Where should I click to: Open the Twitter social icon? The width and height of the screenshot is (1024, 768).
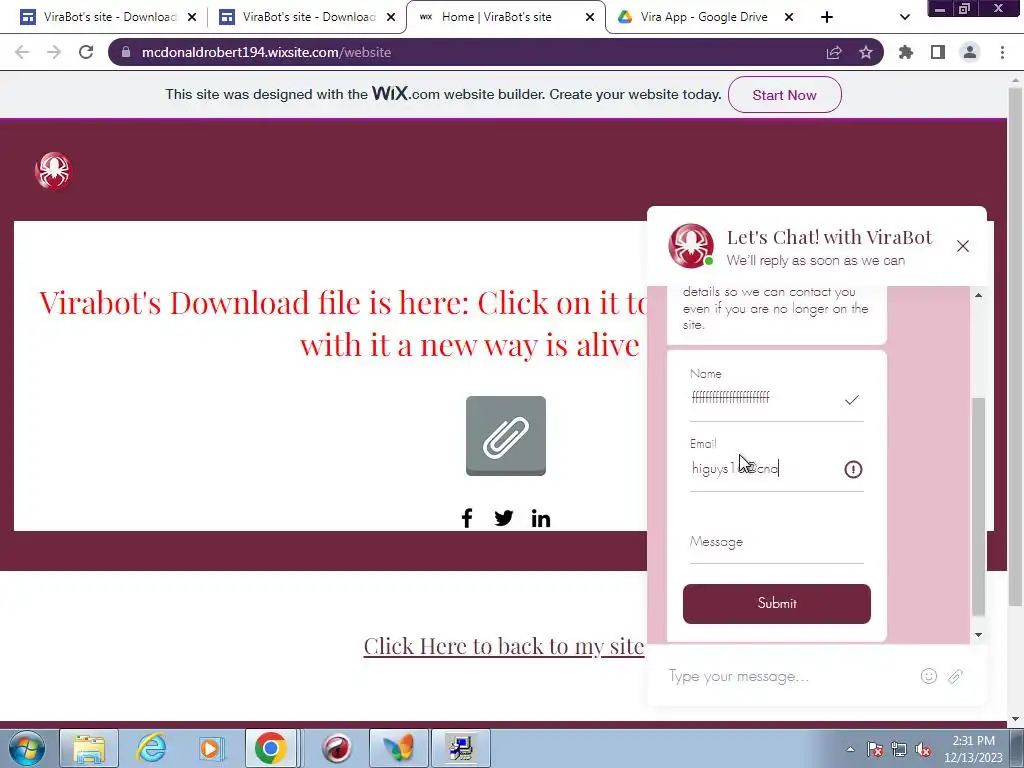pyautogui.click(x=504, y=519)
